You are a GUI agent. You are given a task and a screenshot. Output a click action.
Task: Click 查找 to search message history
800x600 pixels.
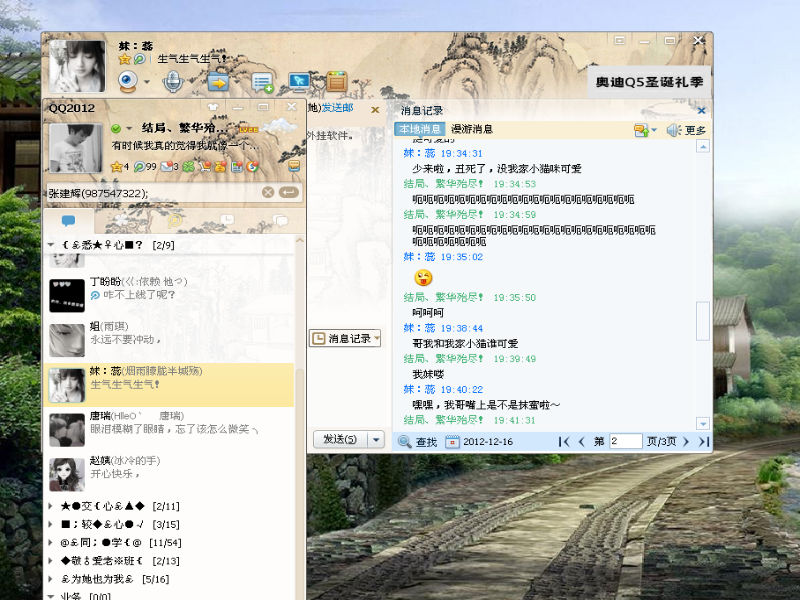[418, 442]
